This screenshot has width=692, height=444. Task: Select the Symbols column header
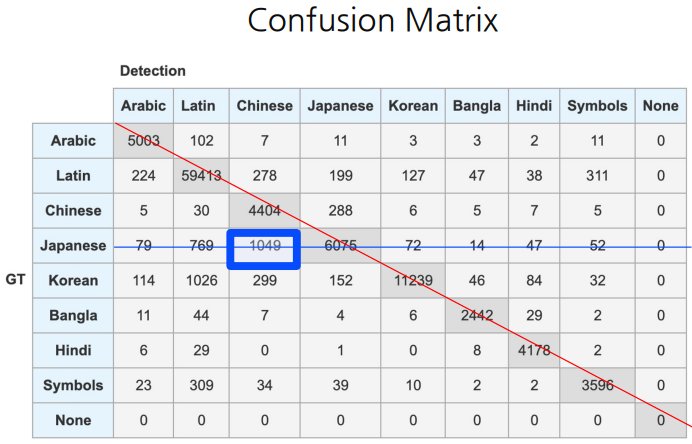(598, 106)
